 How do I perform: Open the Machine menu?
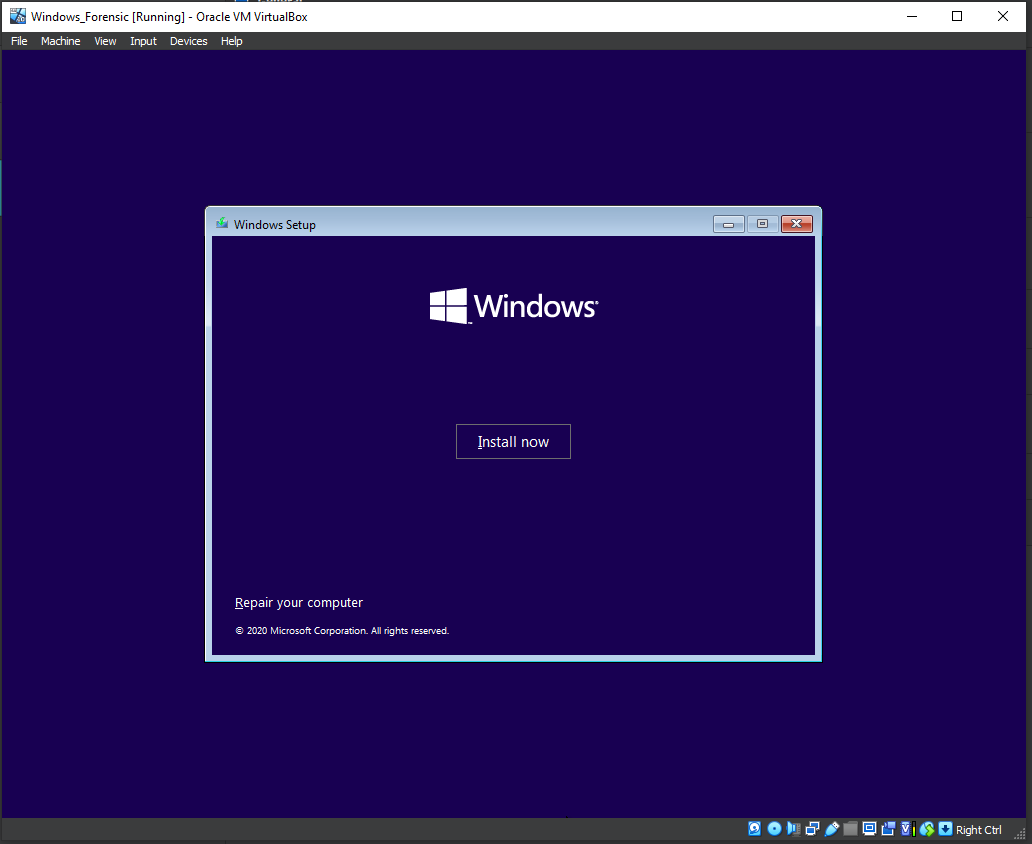[60, 41]
